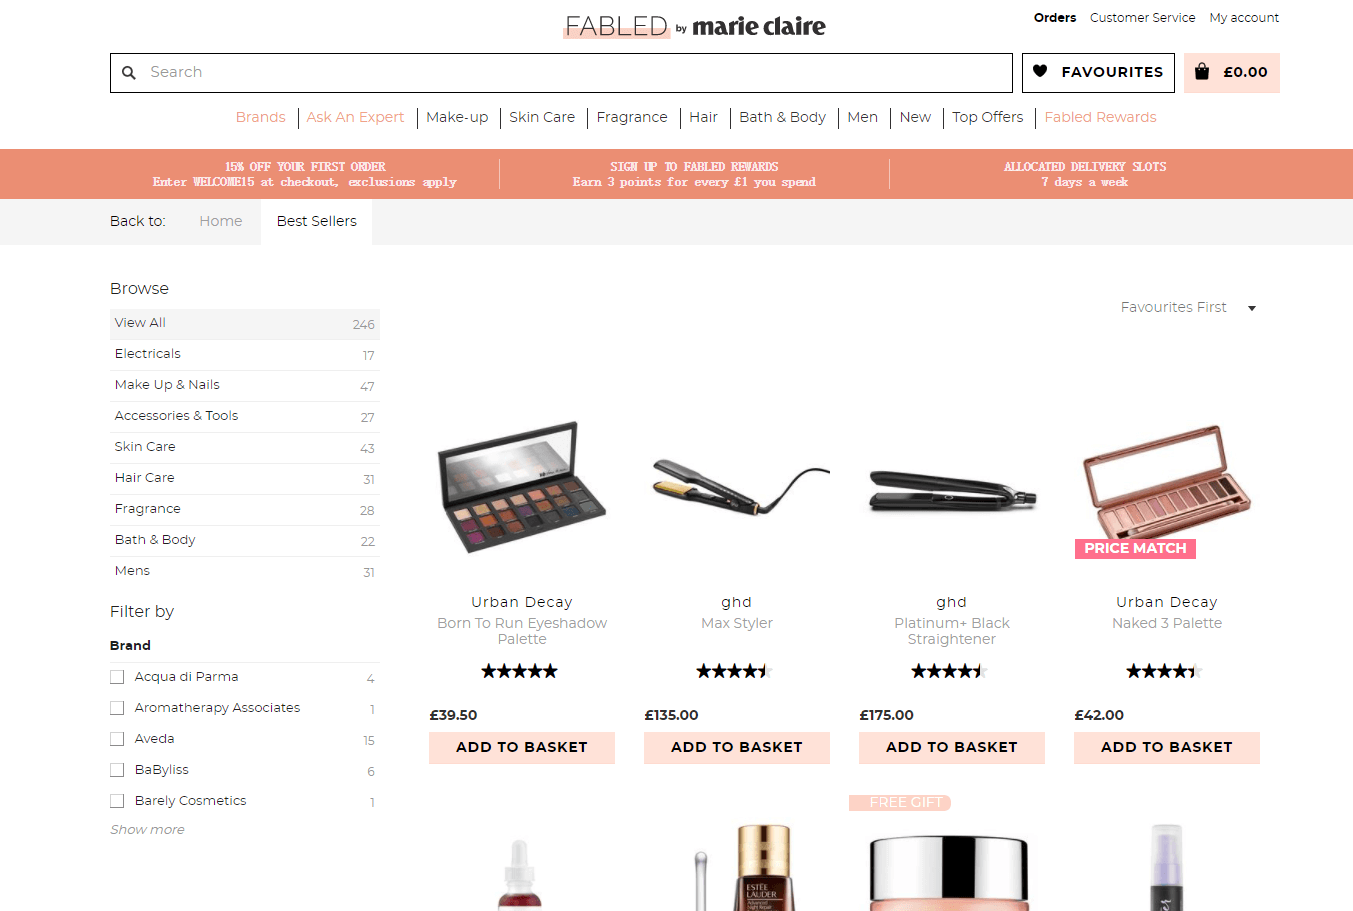The width and height of the screenshot is (1353, 911).
Task: Tick the Aveda brand checkbox
Action: [117, 739]
